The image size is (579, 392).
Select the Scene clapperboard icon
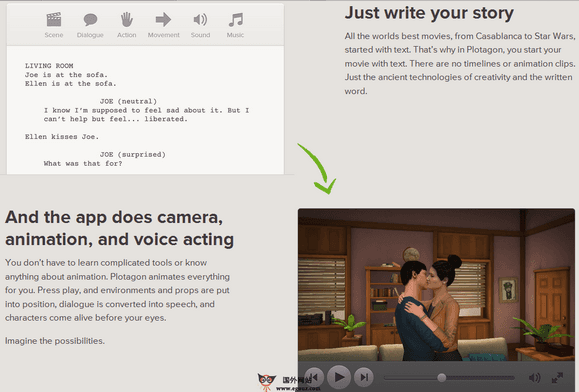click(x=54, y=20)
